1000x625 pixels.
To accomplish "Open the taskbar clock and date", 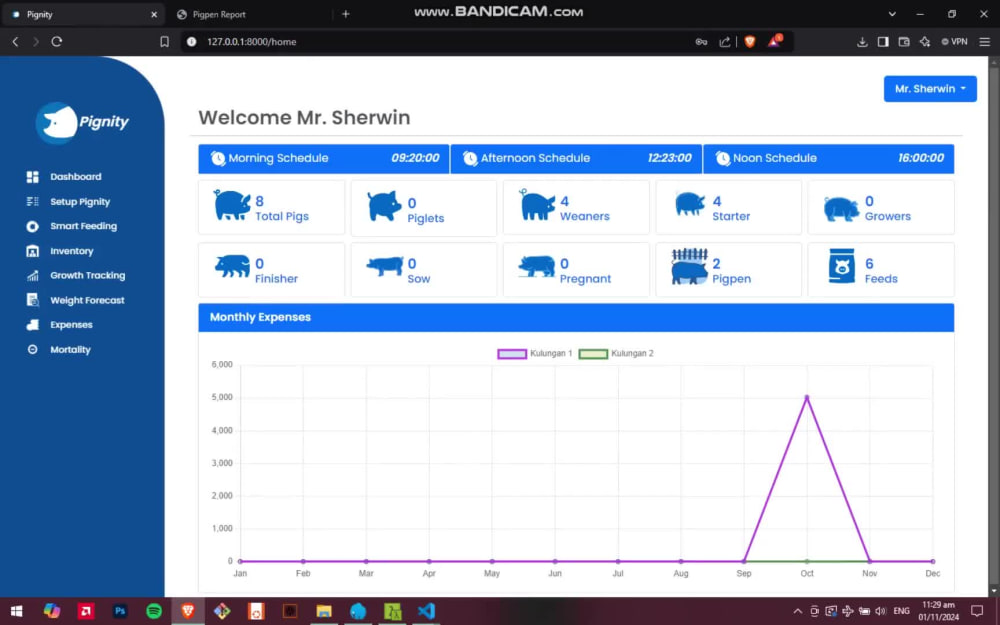I will pyautogui.click(x=939, y=611).
